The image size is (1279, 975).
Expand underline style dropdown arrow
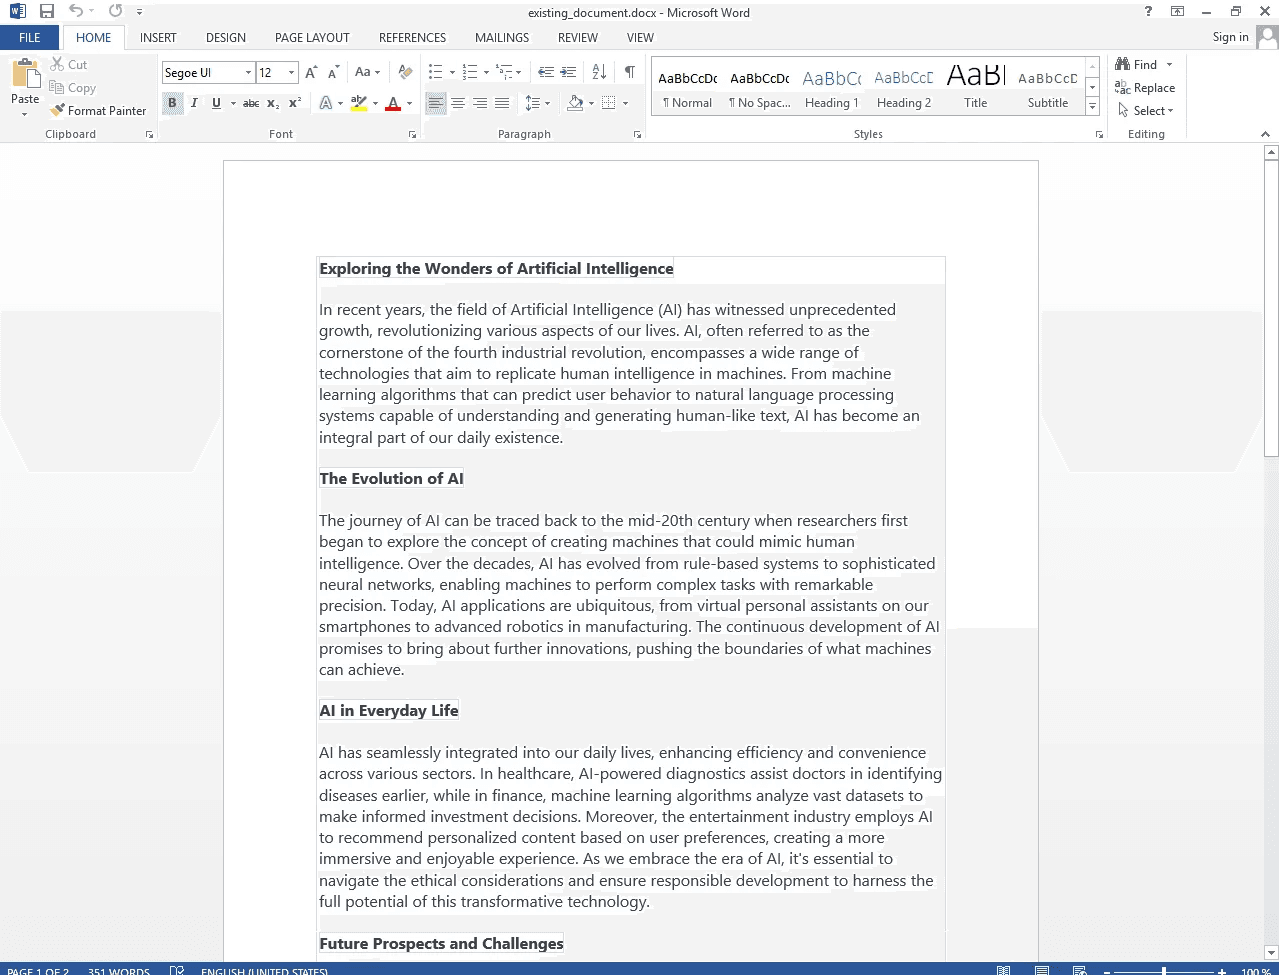[x=233, y=103]
